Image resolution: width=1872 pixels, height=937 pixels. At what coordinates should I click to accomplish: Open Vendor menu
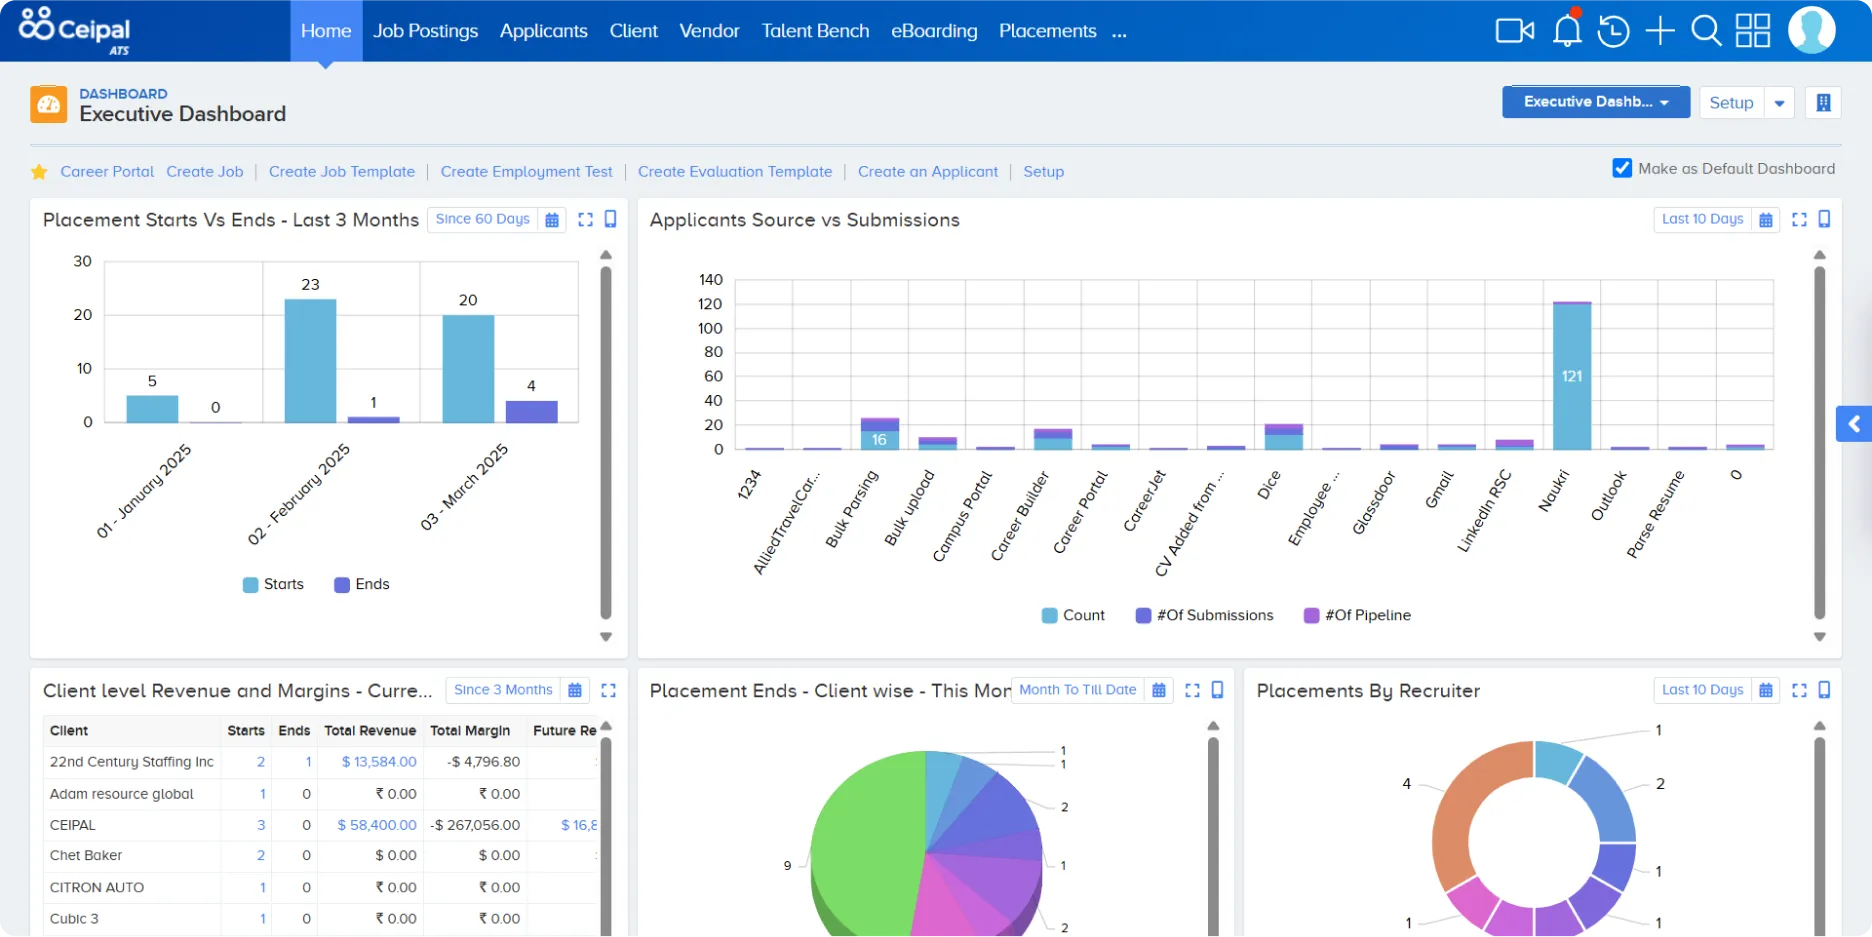(x=709, y=31)
